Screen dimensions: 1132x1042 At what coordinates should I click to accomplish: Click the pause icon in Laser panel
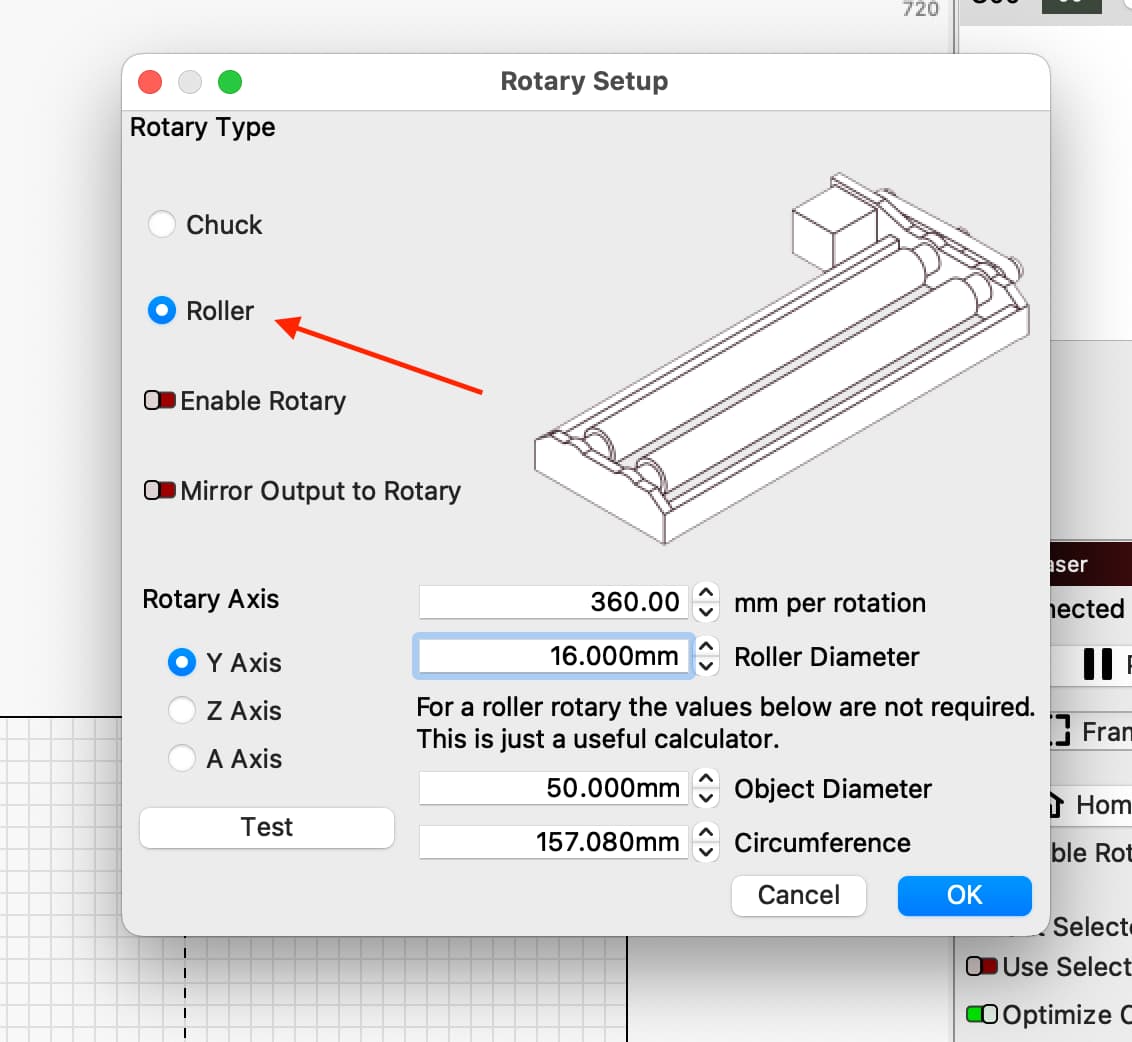point(1098,665)
